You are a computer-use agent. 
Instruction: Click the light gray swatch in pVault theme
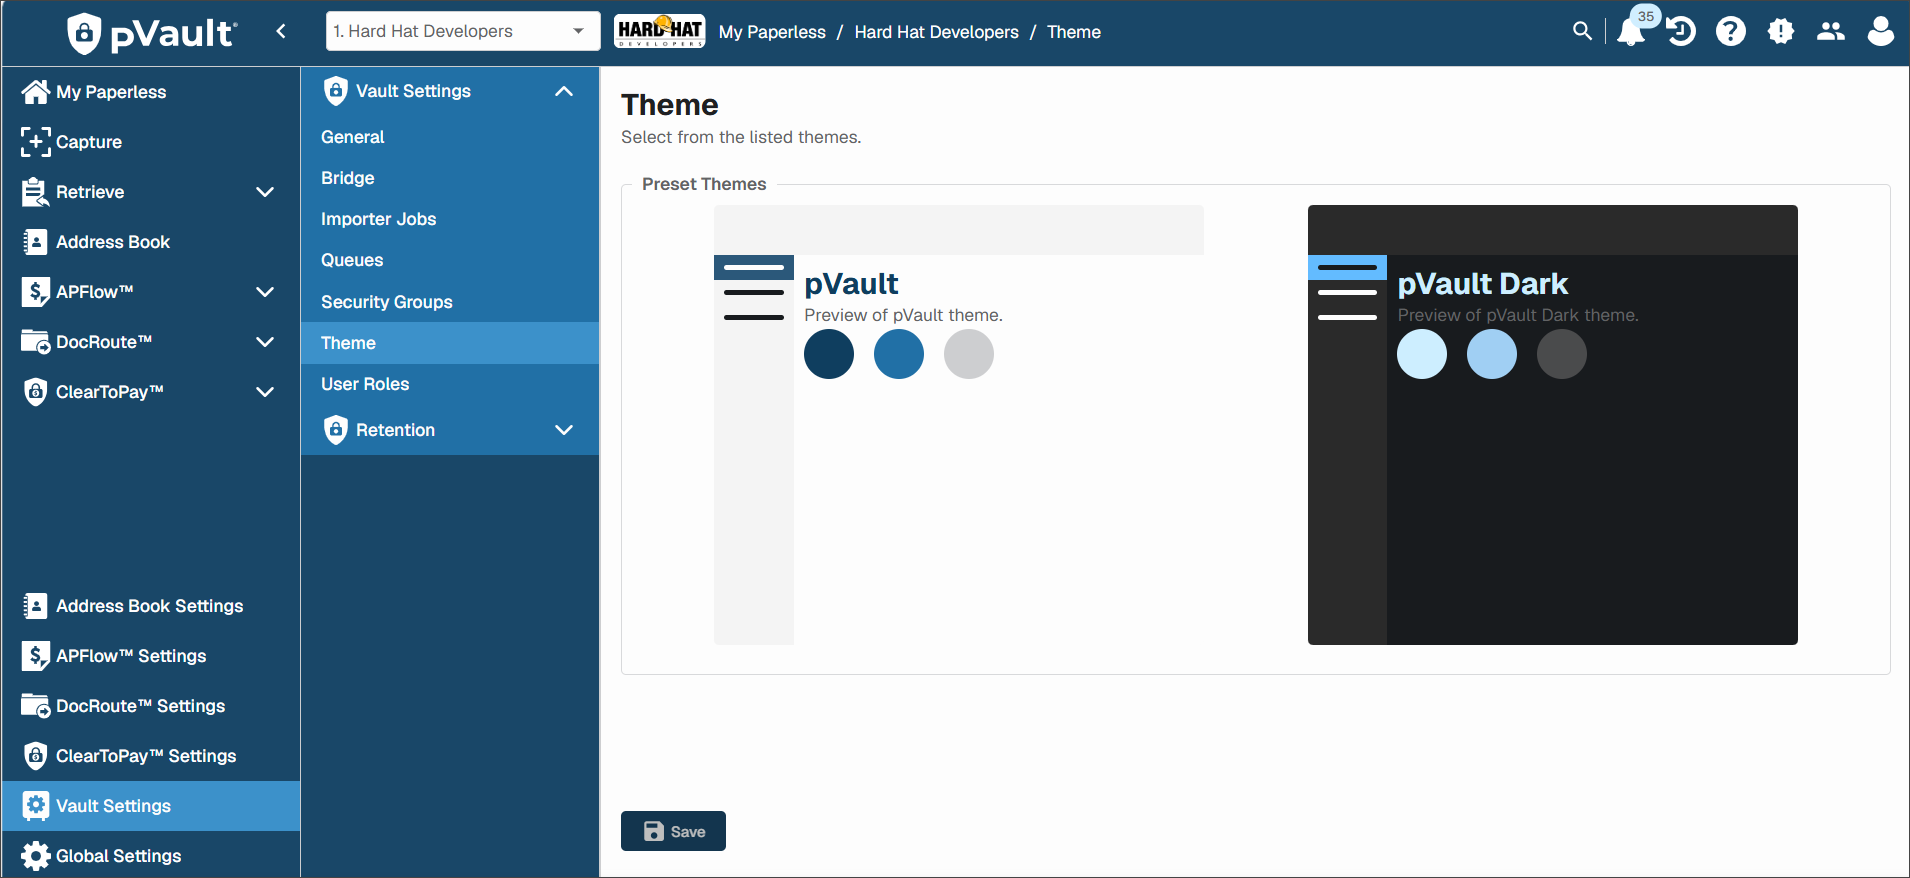(969, 354)
